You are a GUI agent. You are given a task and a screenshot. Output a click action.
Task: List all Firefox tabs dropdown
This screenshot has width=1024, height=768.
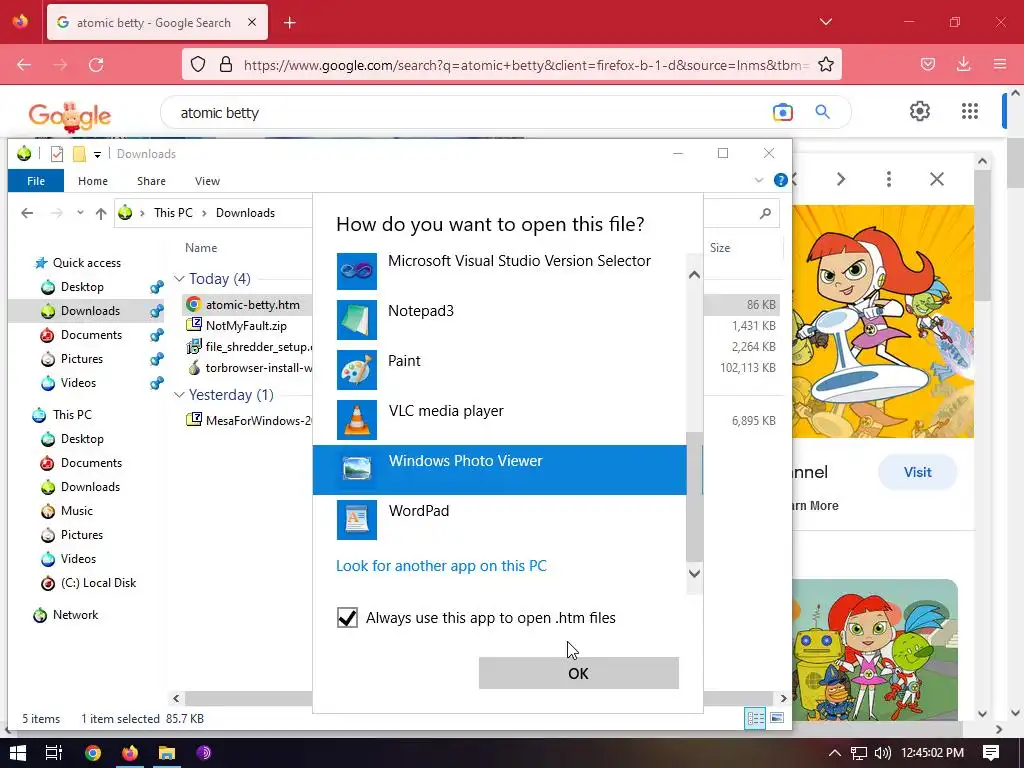(825, 22)
